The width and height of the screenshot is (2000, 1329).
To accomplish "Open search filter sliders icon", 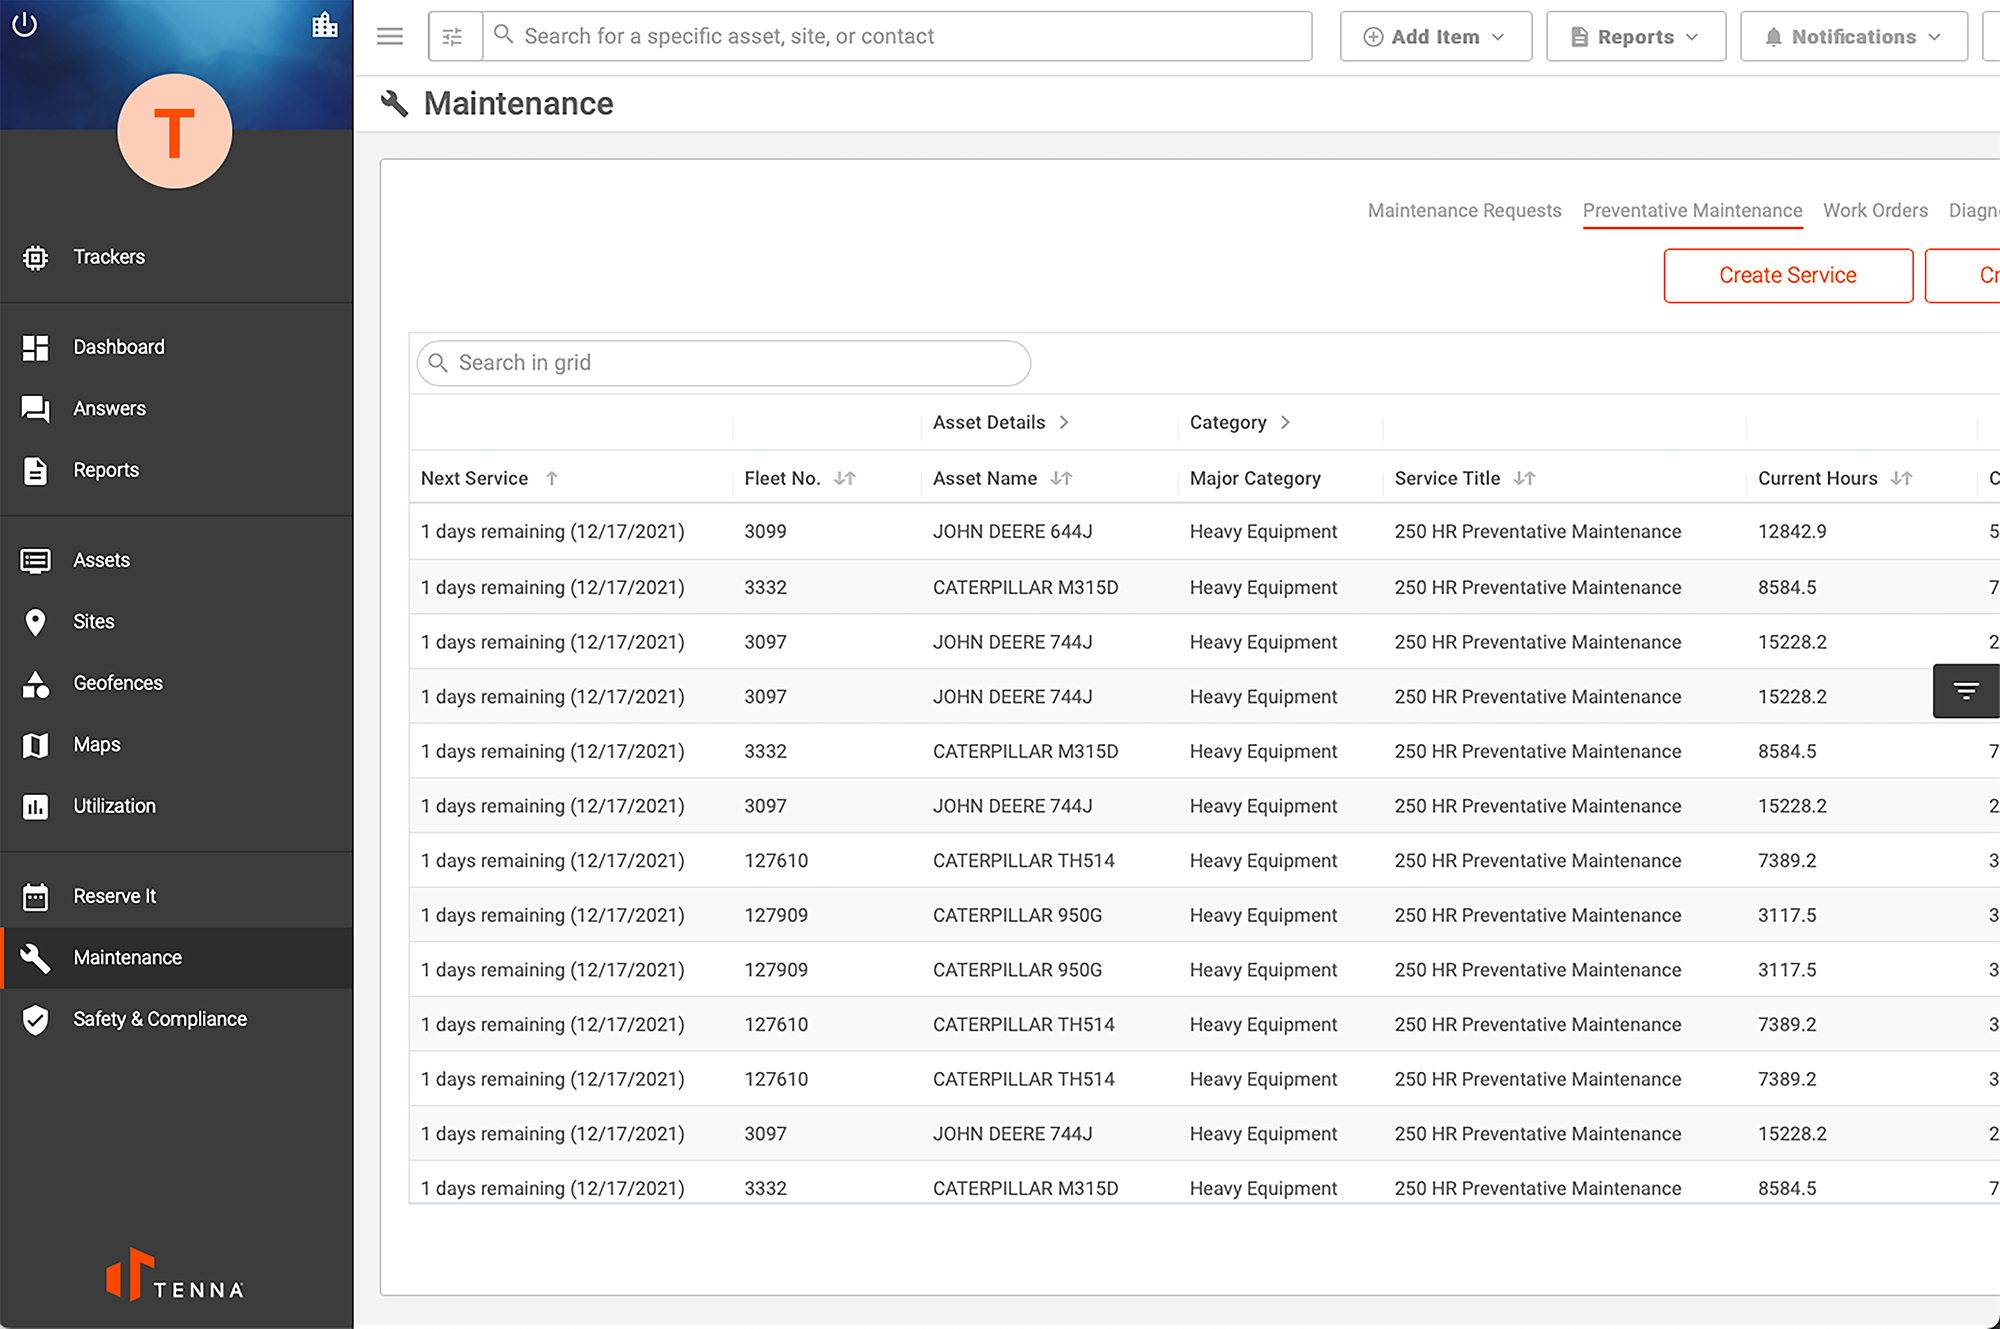I will pyautogui.click(x=453, y=37).
